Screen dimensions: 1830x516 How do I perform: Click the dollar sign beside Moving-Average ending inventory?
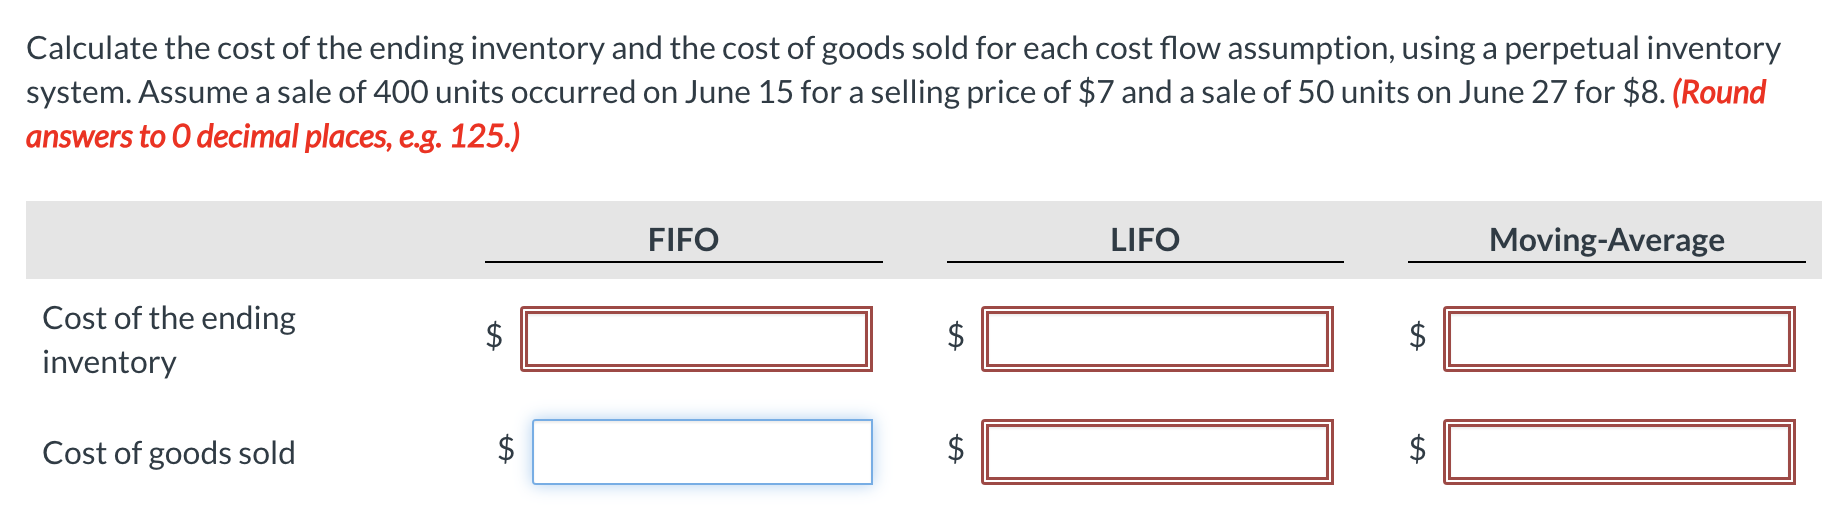[x=1417, y=335]
